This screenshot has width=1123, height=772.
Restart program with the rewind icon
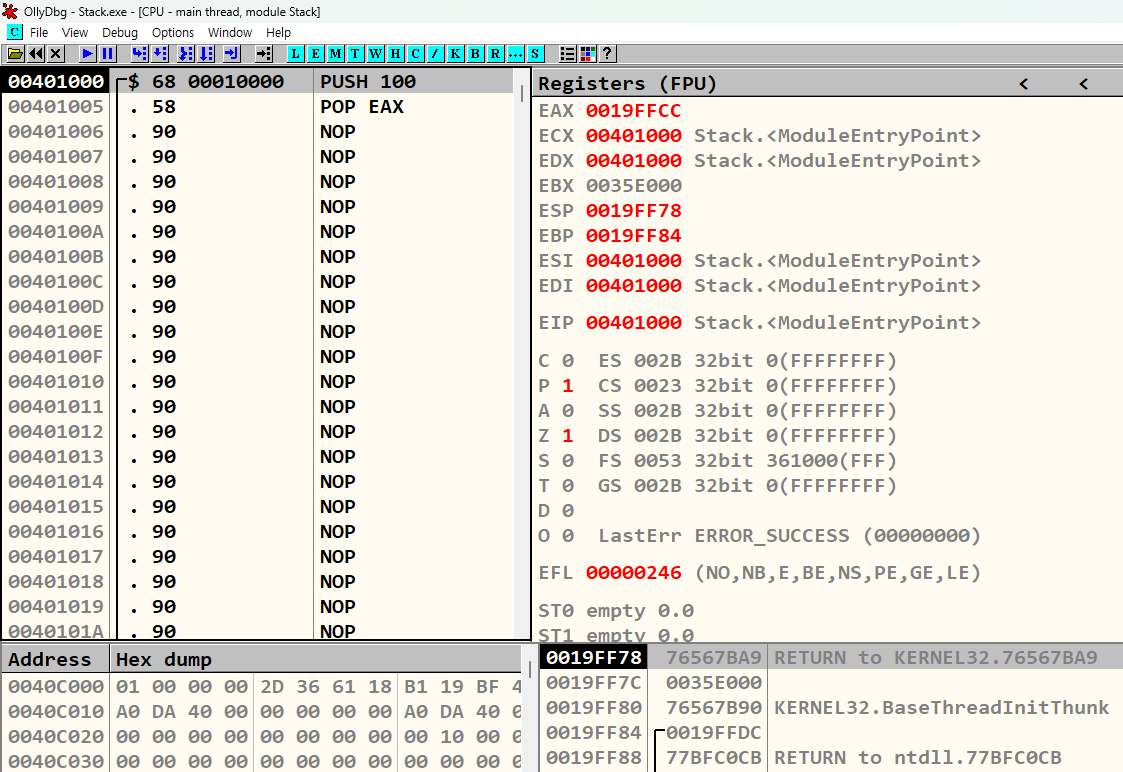coord(36,53)
